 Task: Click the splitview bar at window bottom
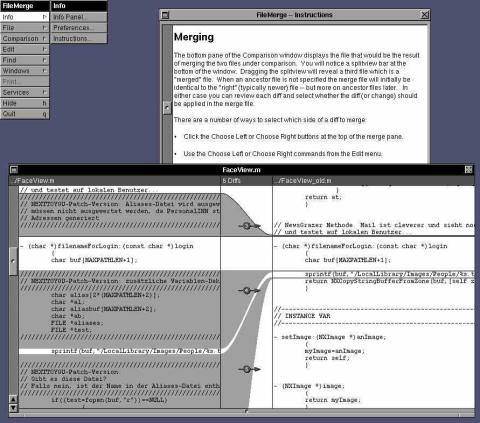247,411
